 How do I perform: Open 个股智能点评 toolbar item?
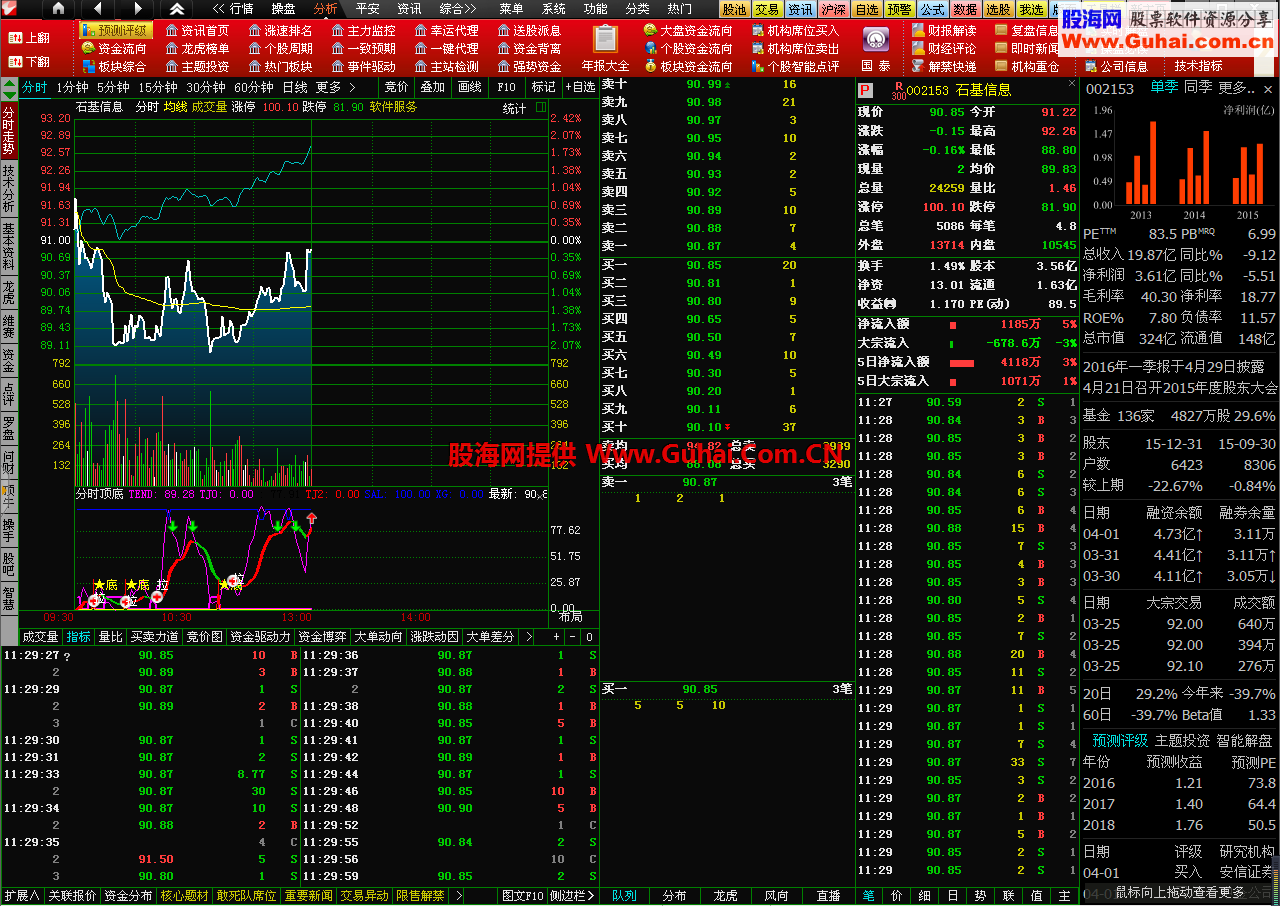point(795,66)
